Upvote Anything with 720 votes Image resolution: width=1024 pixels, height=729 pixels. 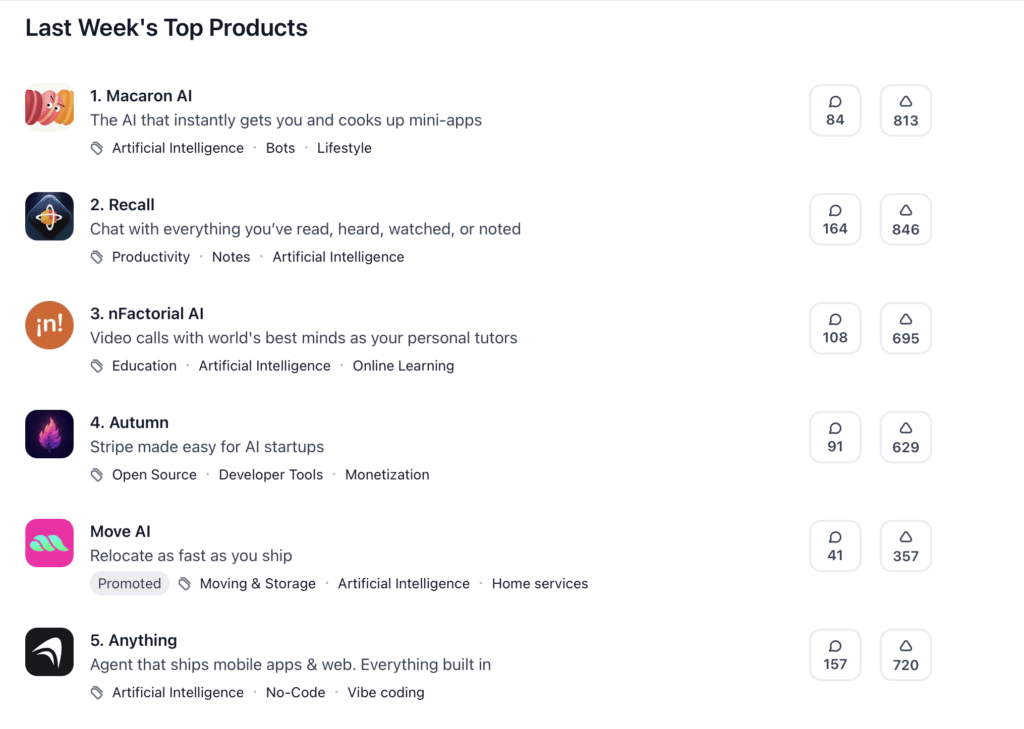click(905, 655)
